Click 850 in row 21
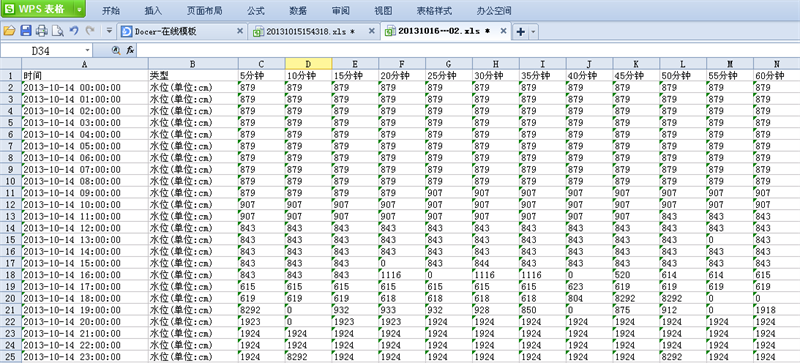The image size is (800, 363). [x=542, y=310]
